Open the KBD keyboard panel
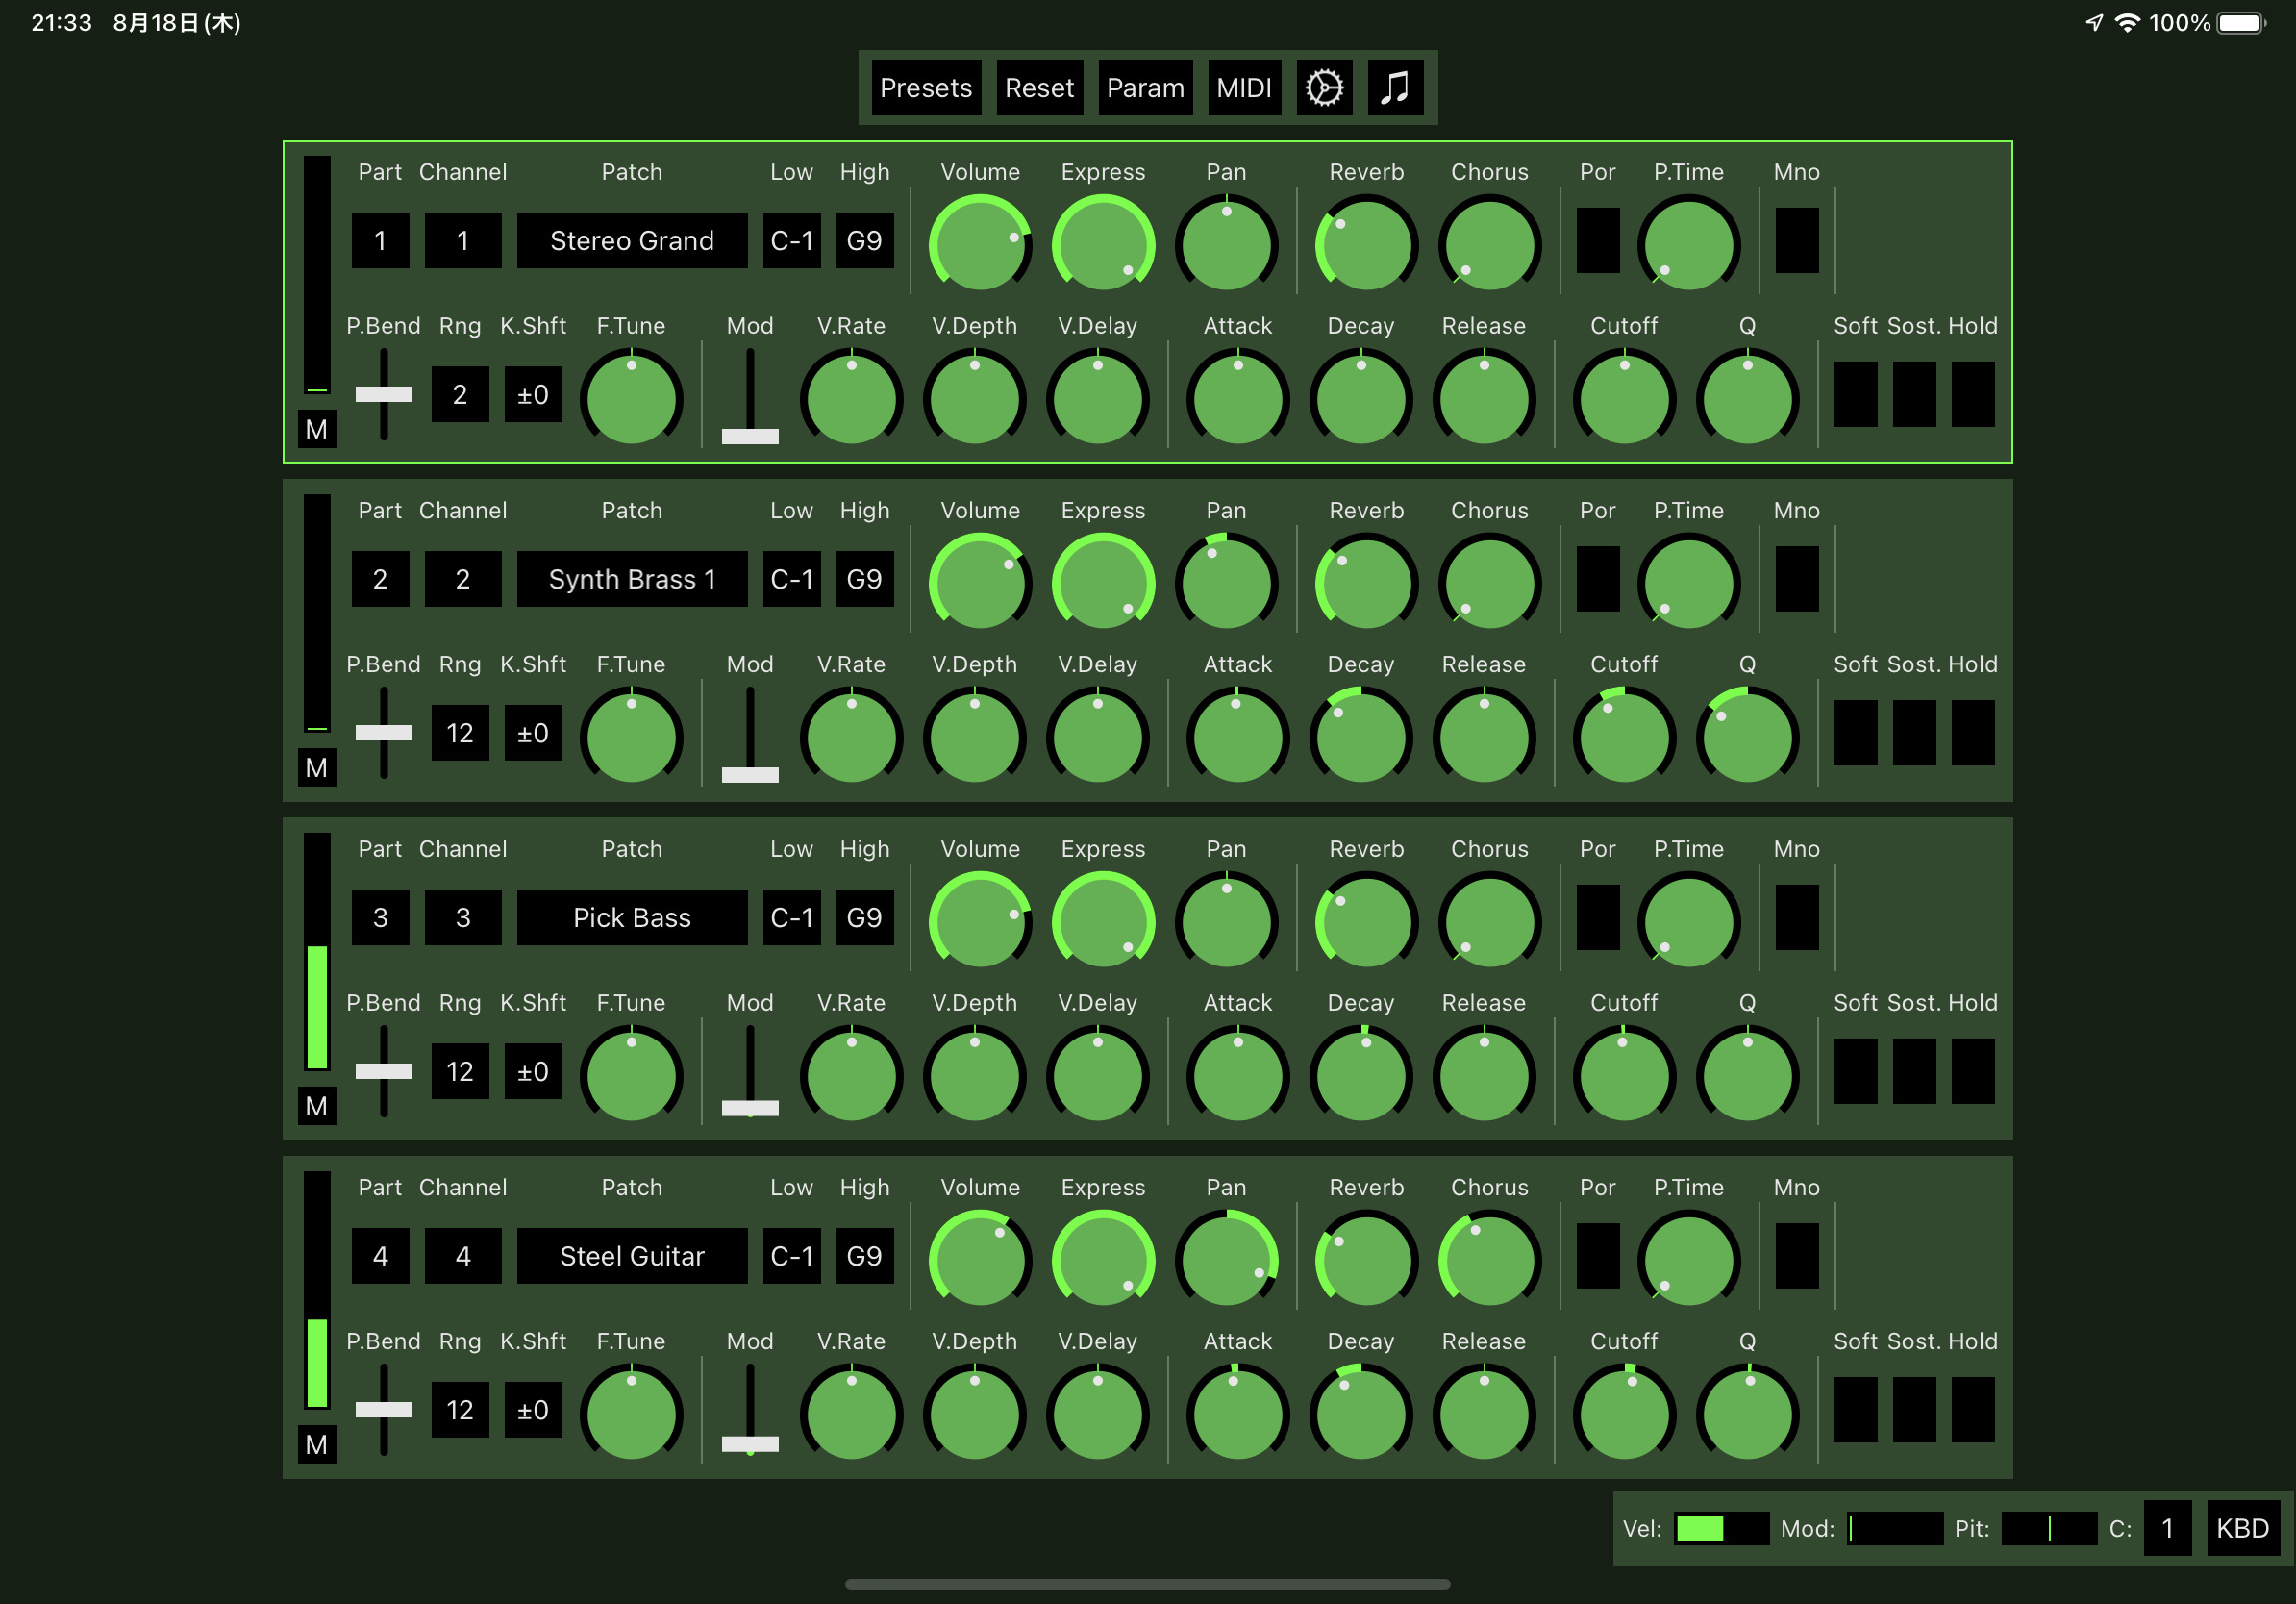 (2242, 1528)
